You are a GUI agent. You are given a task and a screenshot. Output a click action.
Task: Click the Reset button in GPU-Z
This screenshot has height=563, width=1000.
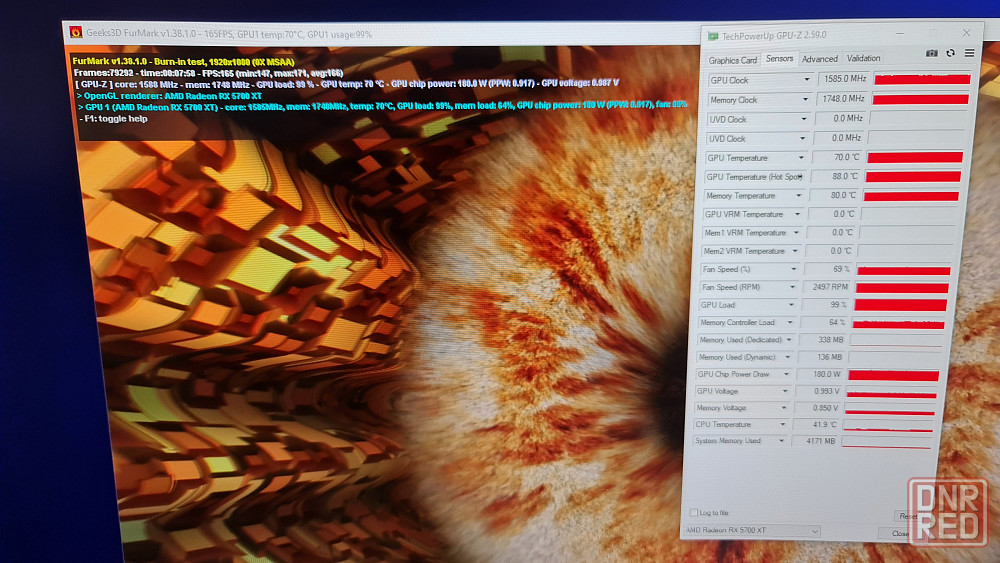(908, 516)
